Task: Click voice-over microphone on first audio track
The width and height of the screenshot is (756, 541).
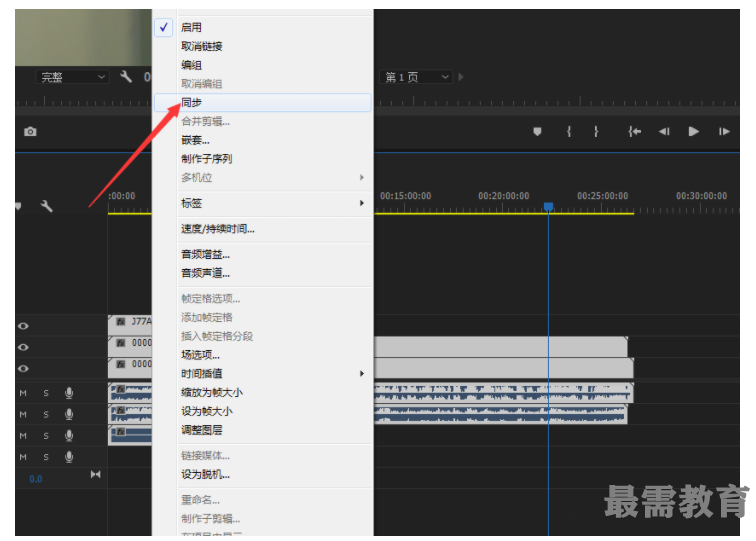Action: tap(69, 393)
